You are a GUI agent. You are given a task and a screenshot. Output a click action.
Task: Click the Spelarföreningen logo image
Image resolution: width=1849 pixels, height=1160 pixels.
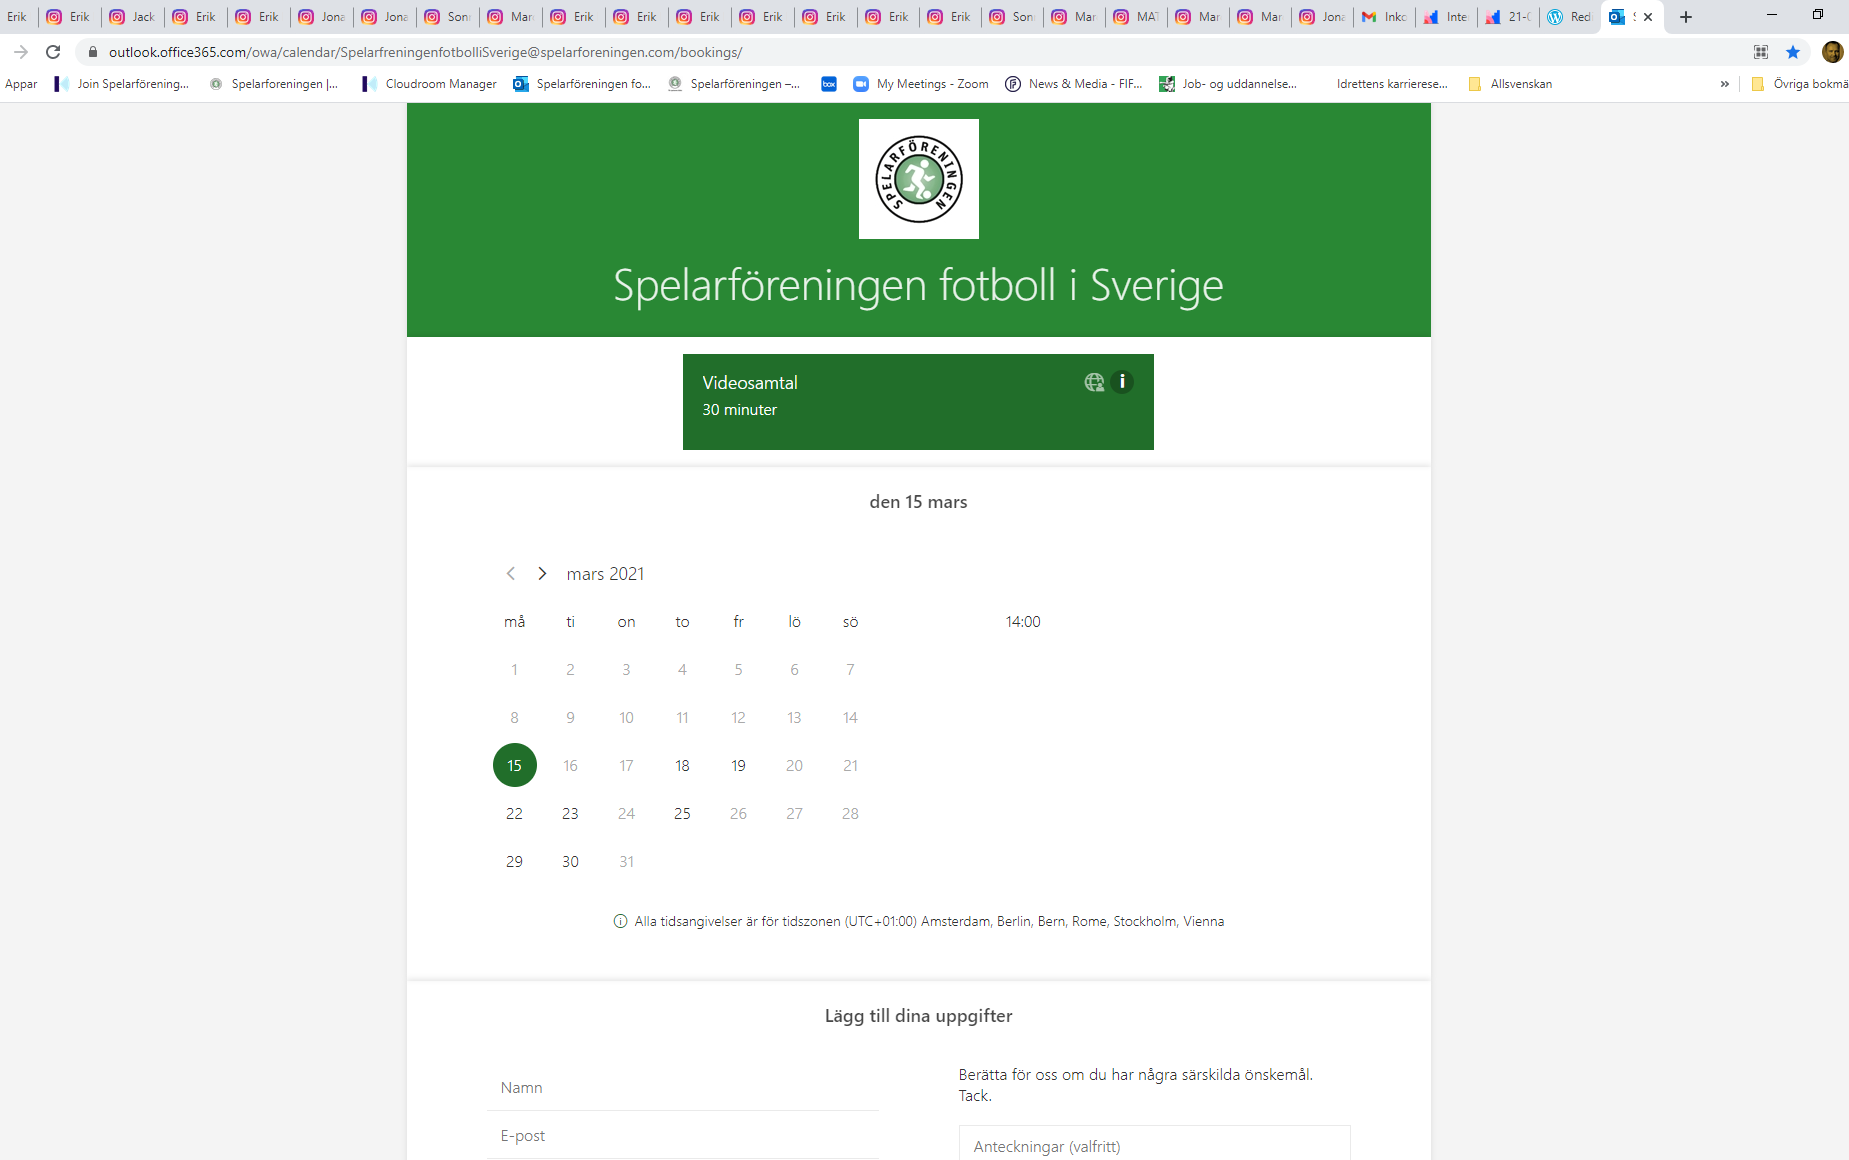(x=918, y=179)
